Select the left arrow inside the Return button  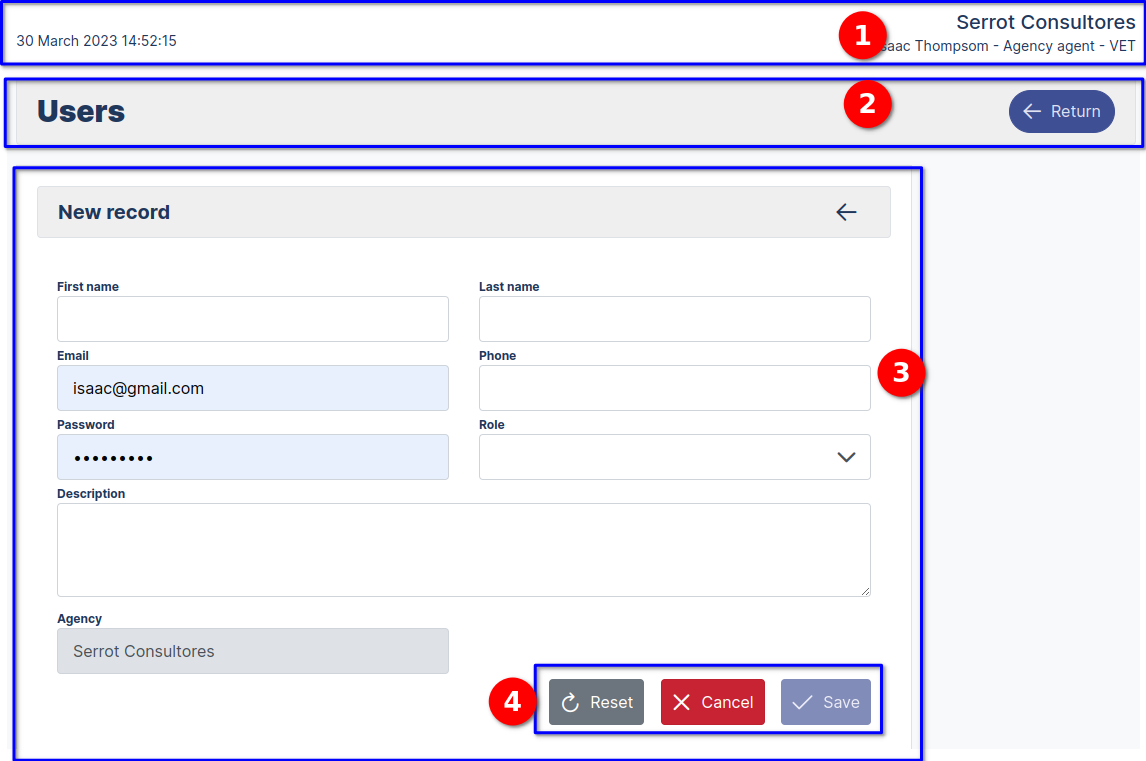point(1032,111)
